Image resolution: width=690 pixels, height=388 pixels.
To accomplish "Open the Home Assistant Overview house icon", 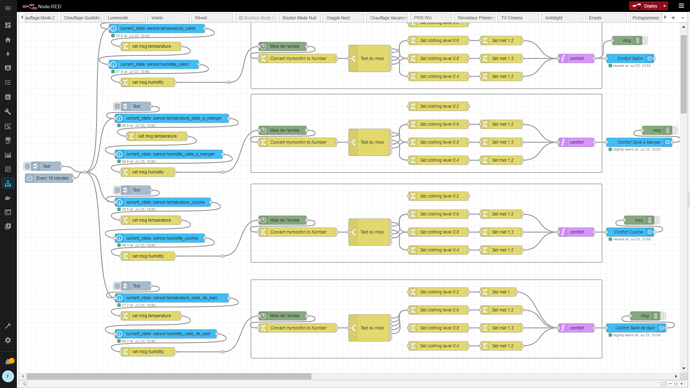I will pyautogui.click(x=8, y=40).
